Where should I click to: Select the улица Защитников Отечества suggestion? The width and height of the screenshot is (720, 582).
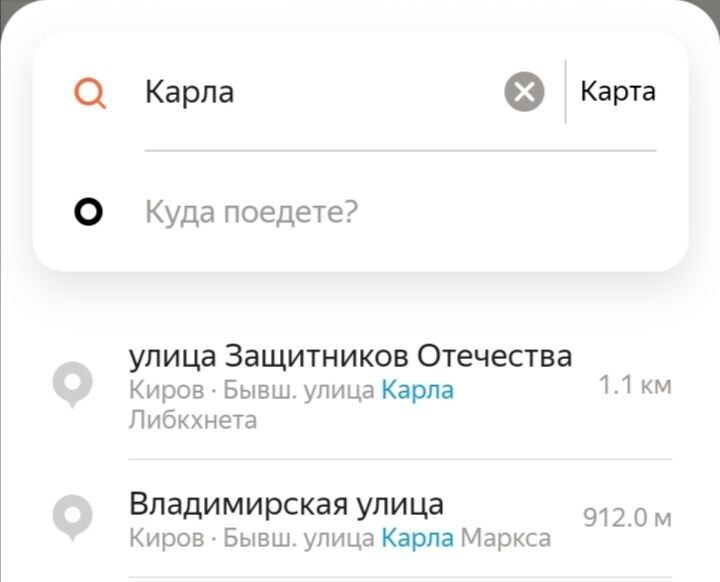350,356
